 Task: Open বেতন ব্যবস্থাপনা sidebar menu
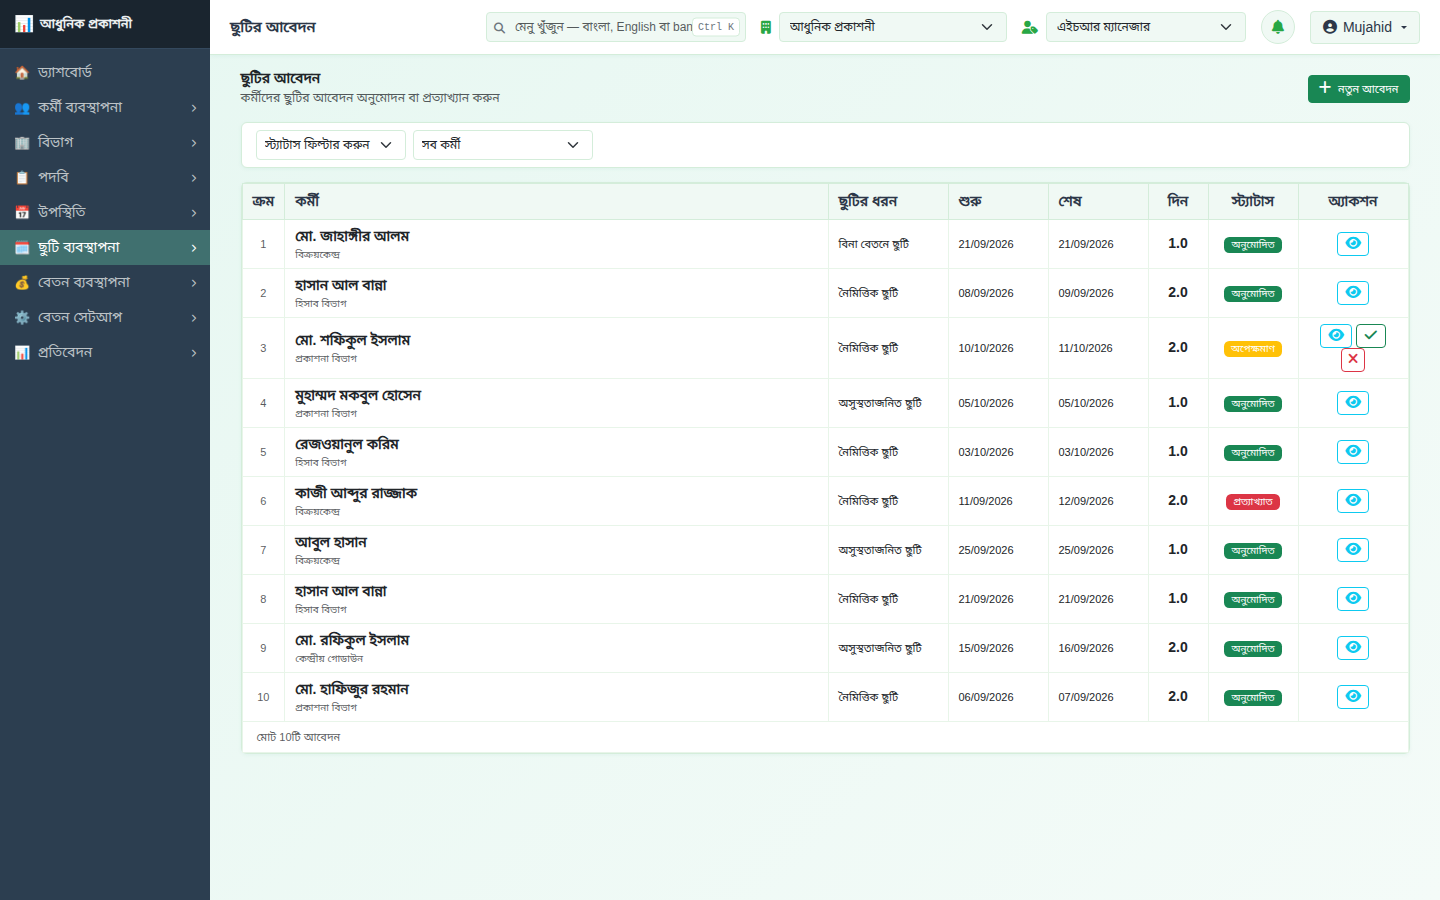[x=105, y=282]
